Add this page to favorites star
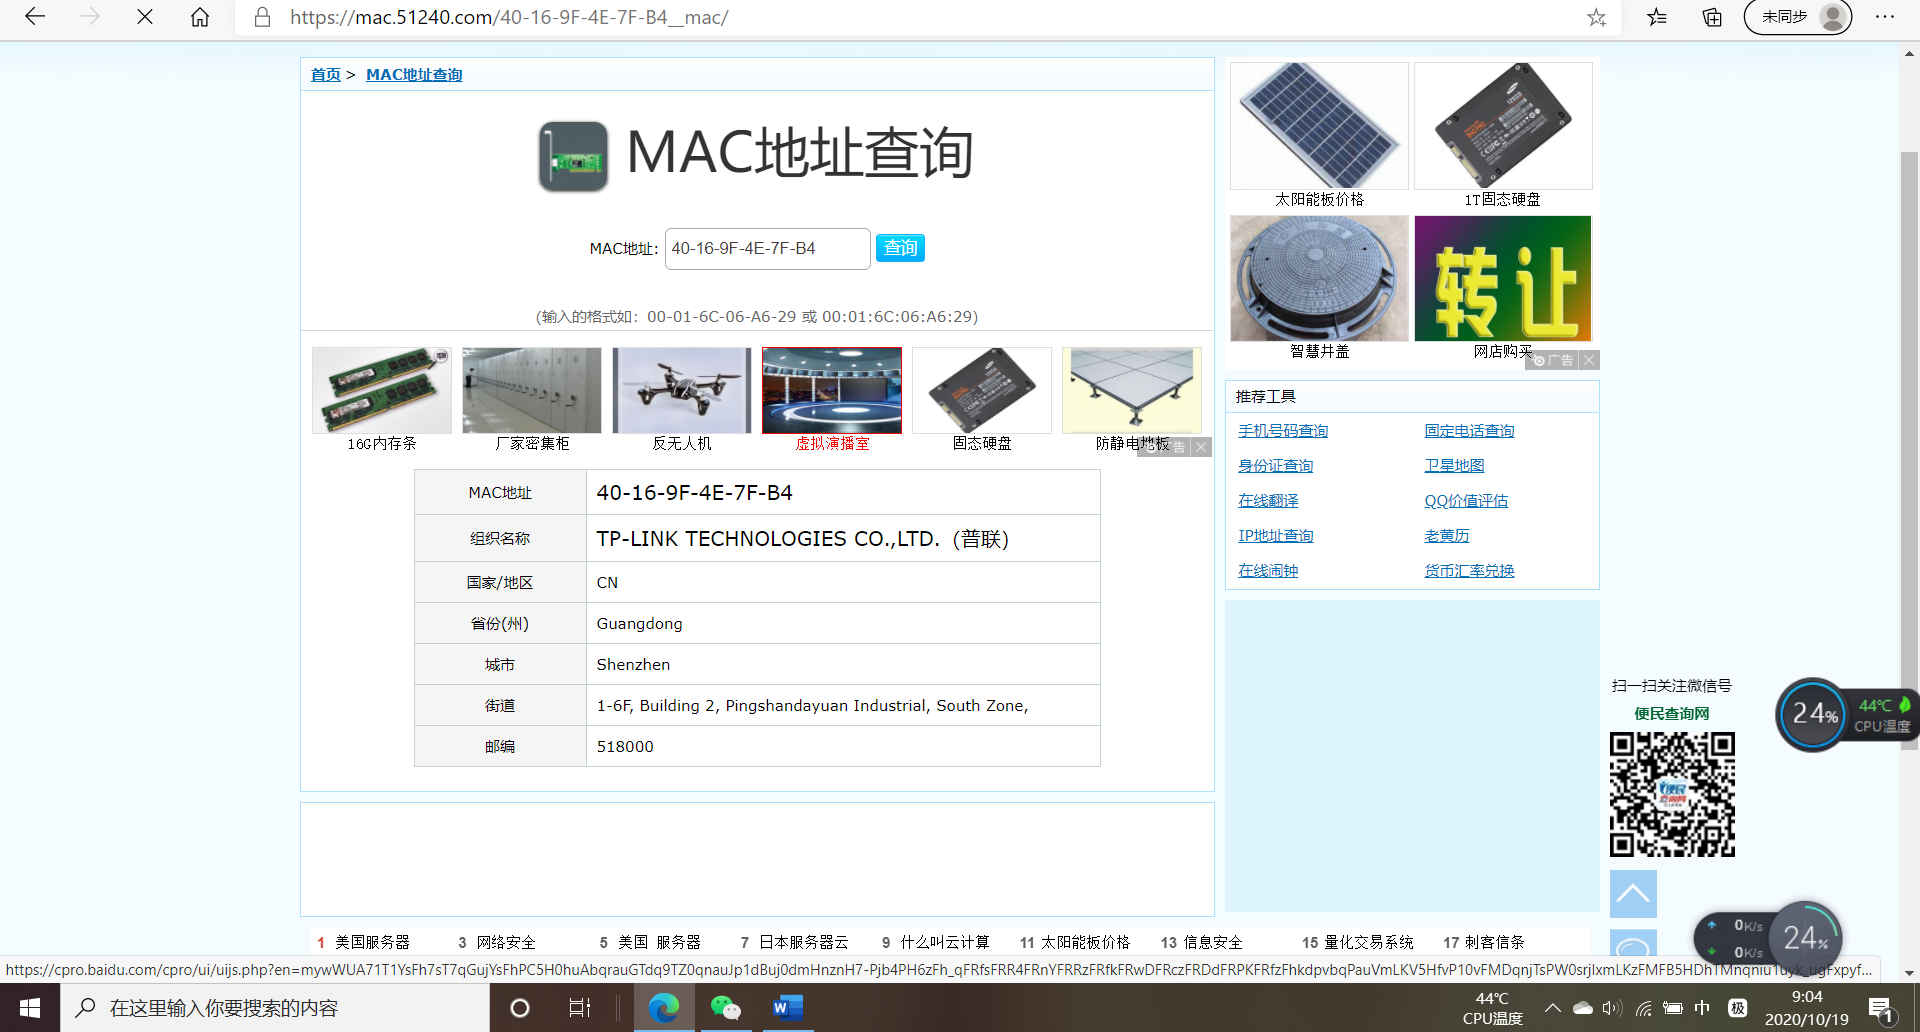Image resolution: width=1920 pixels, height=1032 pixels. (x=1597, y=17)
